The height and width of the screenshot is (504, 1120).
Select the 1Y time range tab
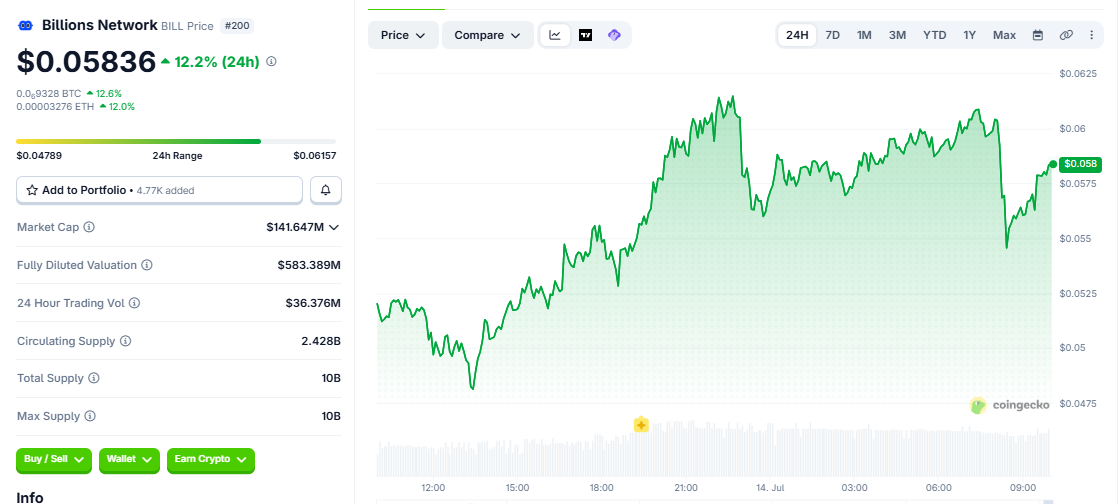[x=969, y=35]
